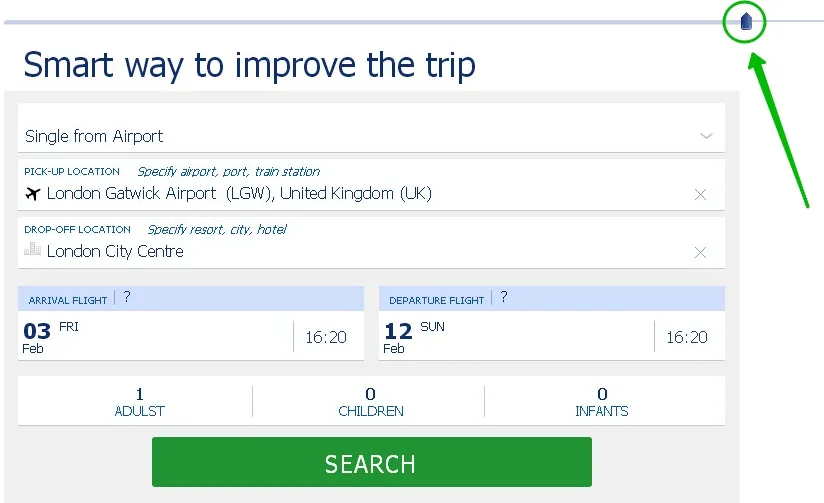This screenshot has height=503, width=824.
Task: Clear the pick-up location with X
Action: click(x=700, y=194)
